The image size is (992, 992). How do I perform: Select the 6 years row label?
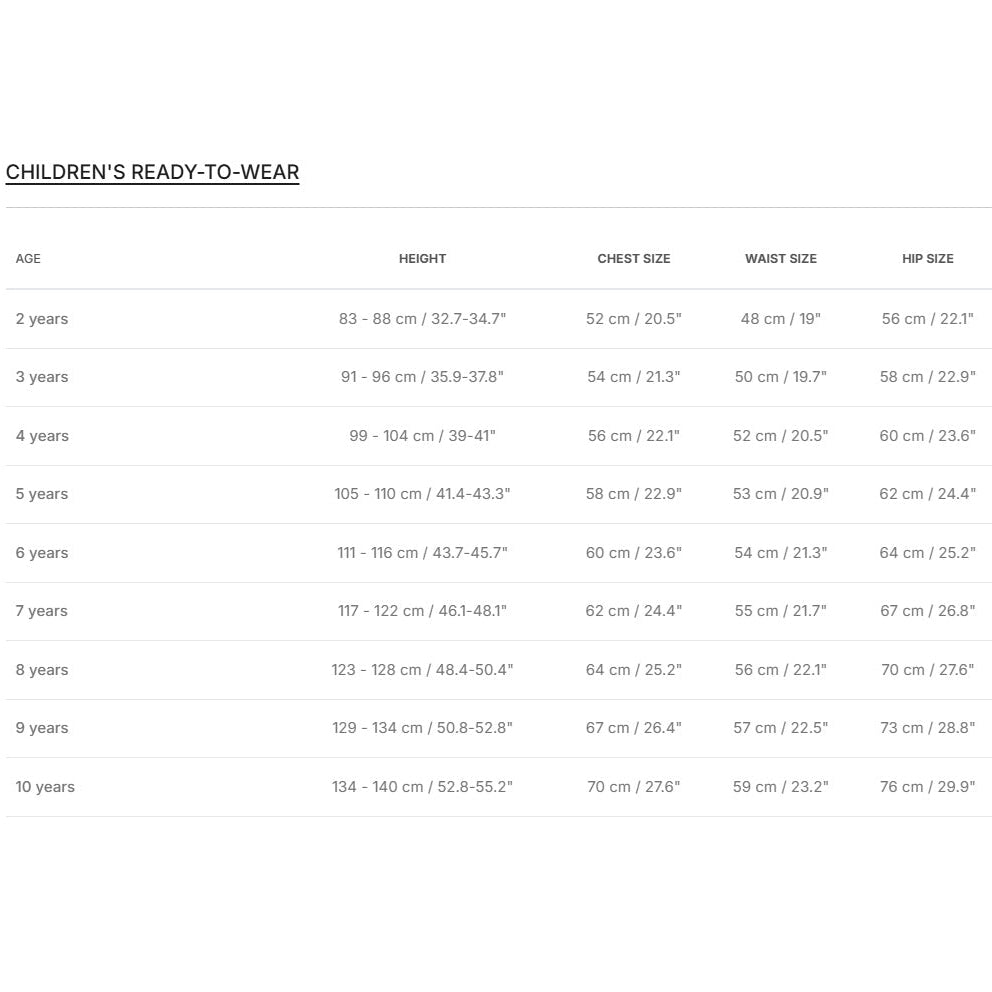click(42, 553)
